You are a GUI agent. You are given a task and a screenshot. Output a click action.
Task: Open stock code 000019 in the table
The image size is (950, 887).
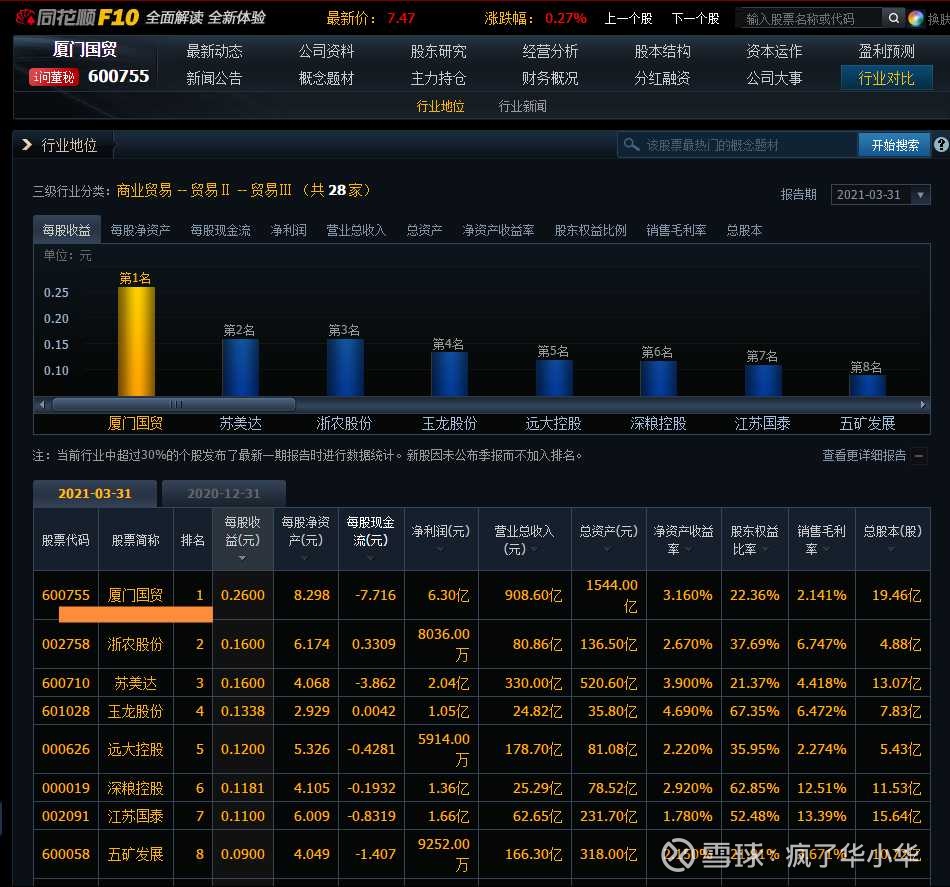(x=65, y=788)
